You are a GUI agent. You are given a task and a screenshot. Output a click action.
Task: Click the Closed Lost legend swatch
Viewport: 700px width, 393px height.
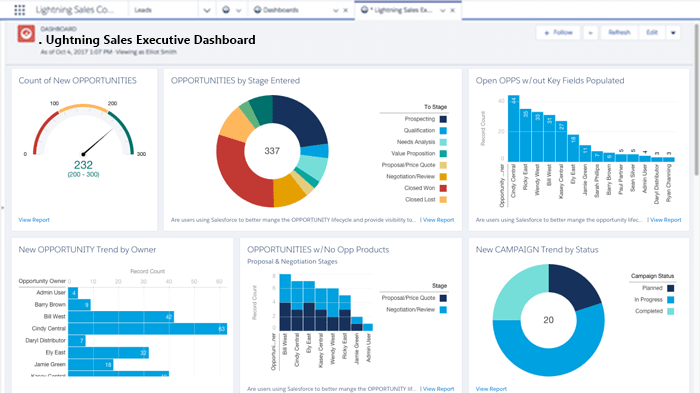[x=443, y=200]
